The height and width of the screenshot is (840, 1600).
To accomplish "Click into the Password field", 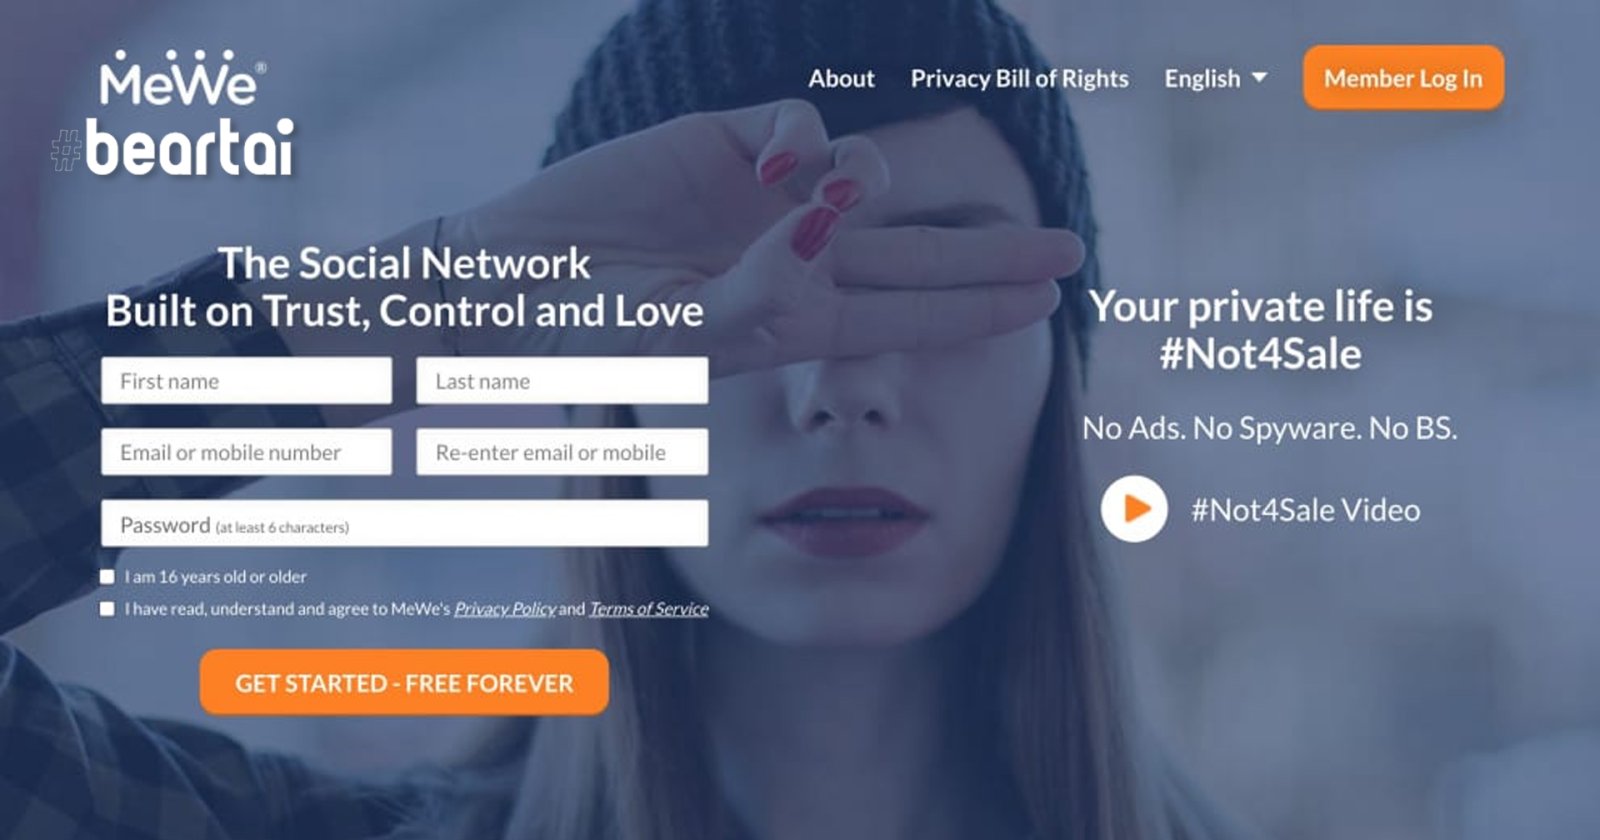I will (404, 524).
